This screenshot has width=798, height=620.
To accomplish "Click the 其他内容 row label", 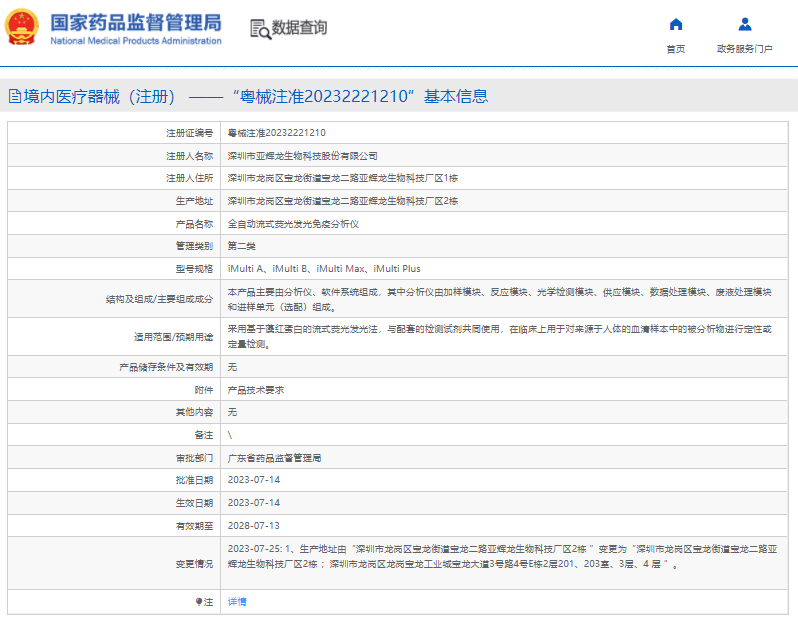I will (194, 412).
